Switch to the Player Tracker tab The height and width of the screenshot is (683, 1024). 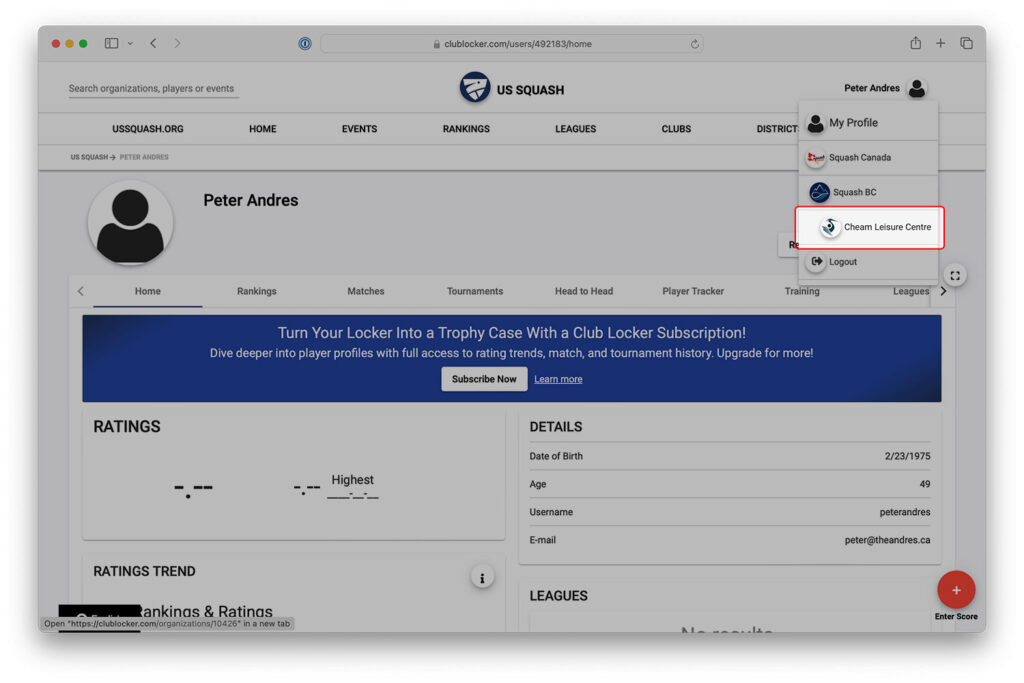point(693,291)
